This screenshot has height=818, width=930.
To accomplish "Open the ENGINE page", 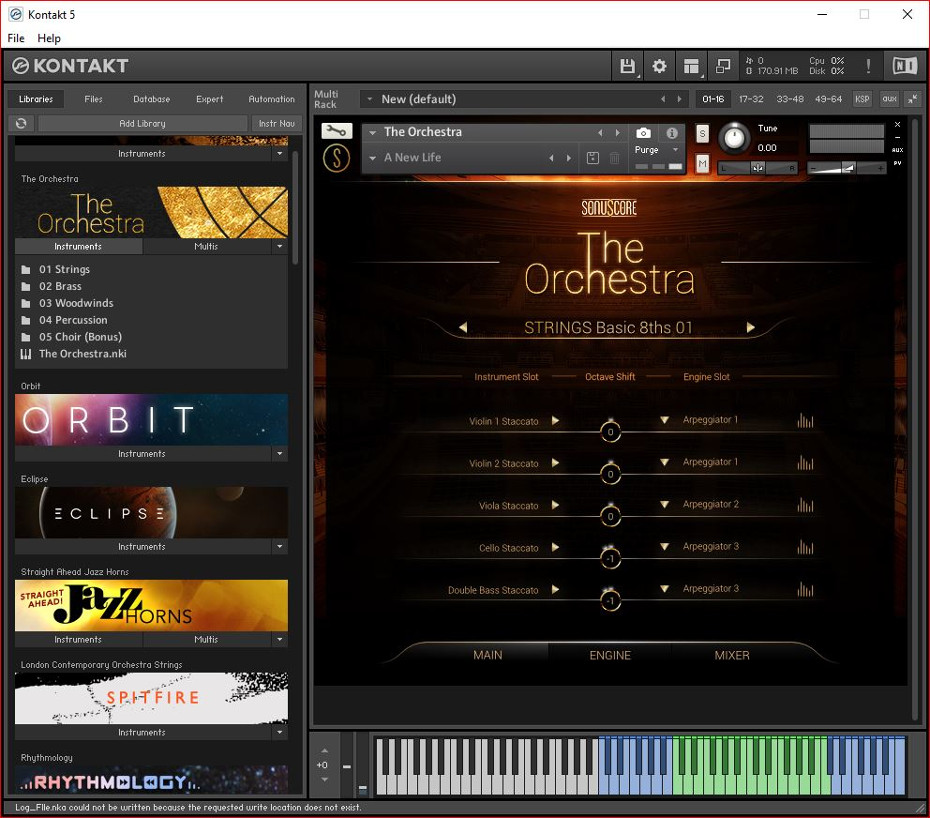I will (x=610, y=655).
